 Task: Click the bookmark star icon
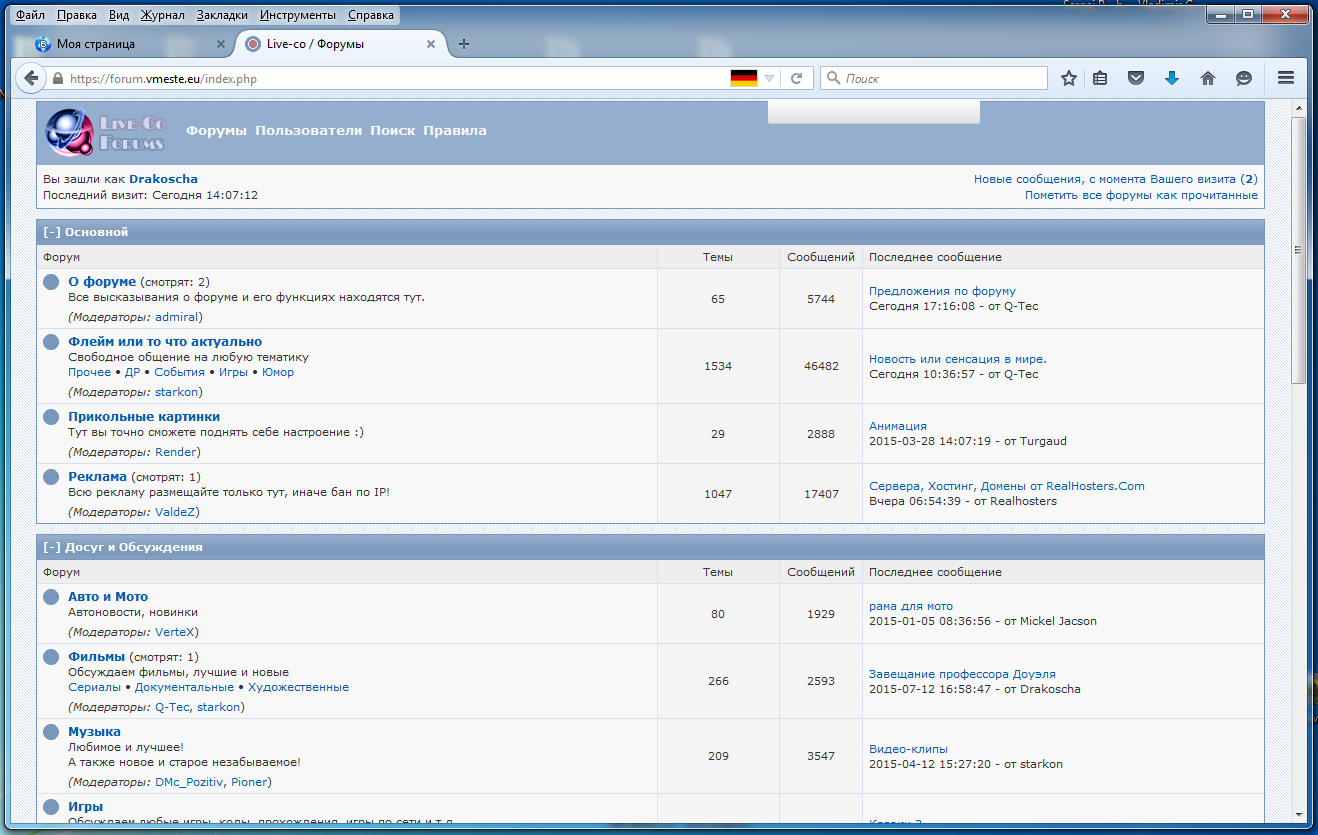[x=1069, y=78]
